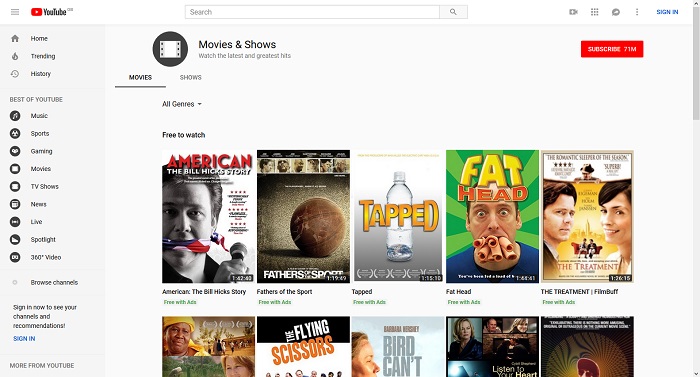Click the search input field
Screen dimensions: 700x377
pyautogui.click(x=312, y=12)
